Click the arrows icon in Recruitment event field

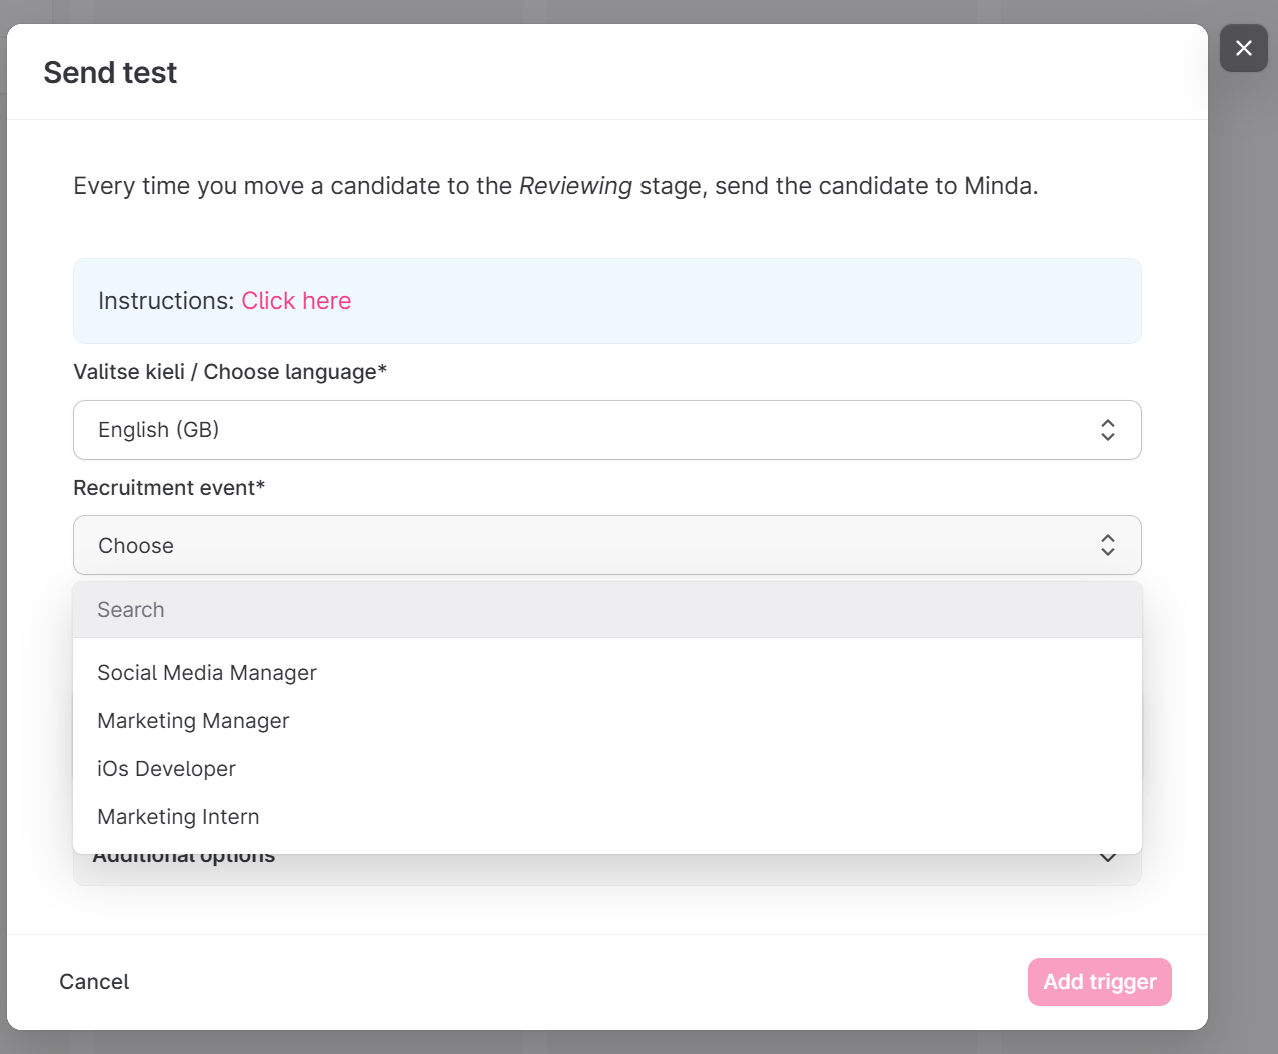[1107, 545]
